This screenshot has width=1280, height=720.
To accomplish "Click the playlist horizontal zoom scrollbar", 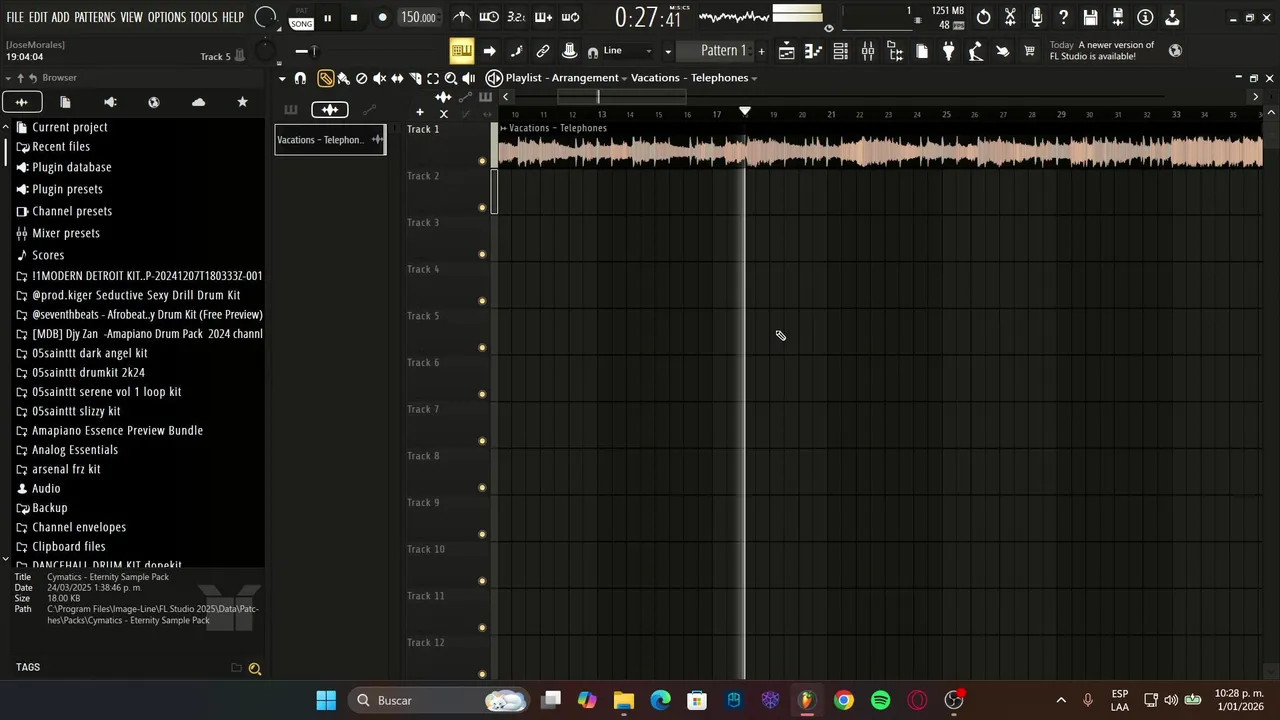I will click(621, 97).
